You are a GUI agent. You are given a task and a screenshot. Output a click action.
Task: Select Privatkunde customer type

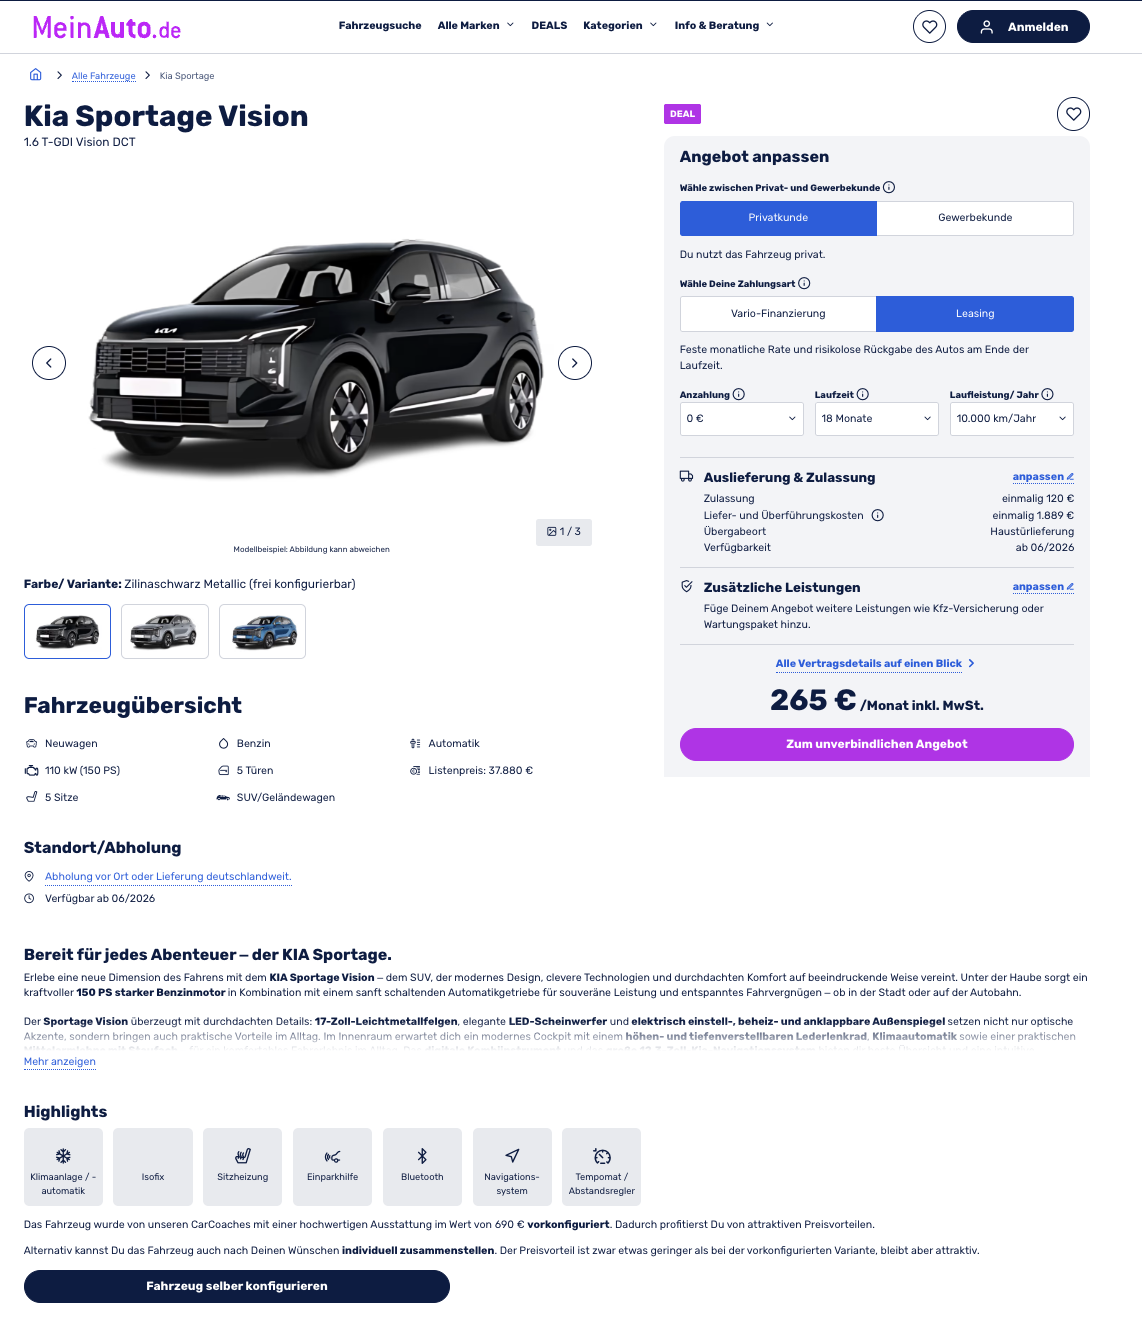coord(778,218)
